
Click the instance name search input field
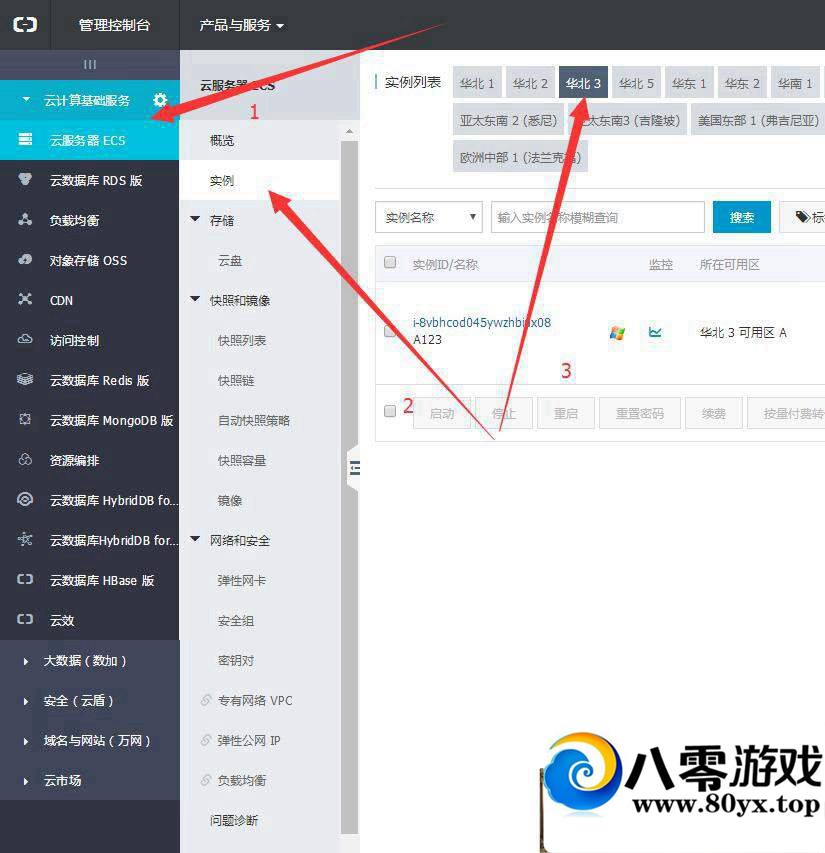click(x=598, y=217)
